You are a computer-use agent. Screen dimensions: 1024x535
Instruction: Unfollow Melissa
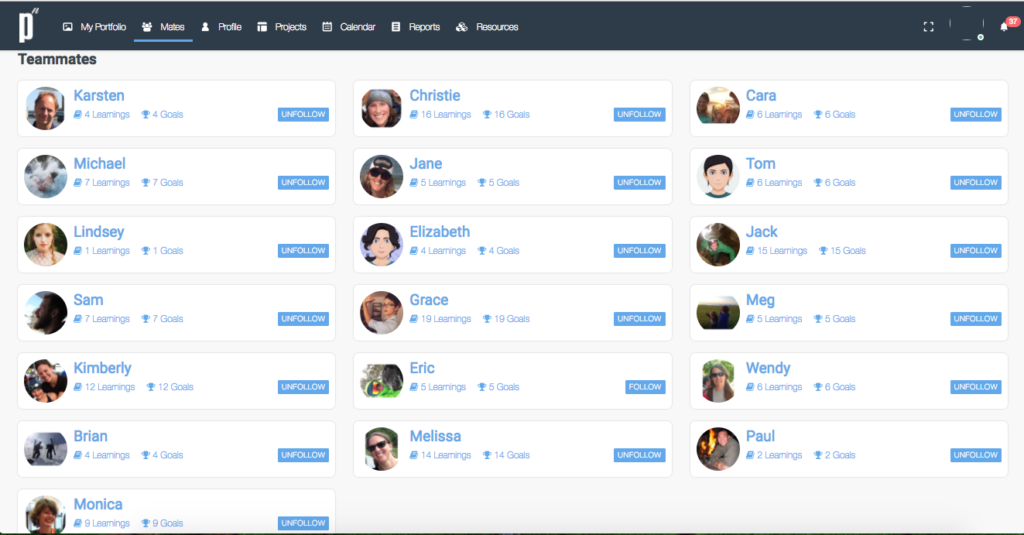[639, 455]
